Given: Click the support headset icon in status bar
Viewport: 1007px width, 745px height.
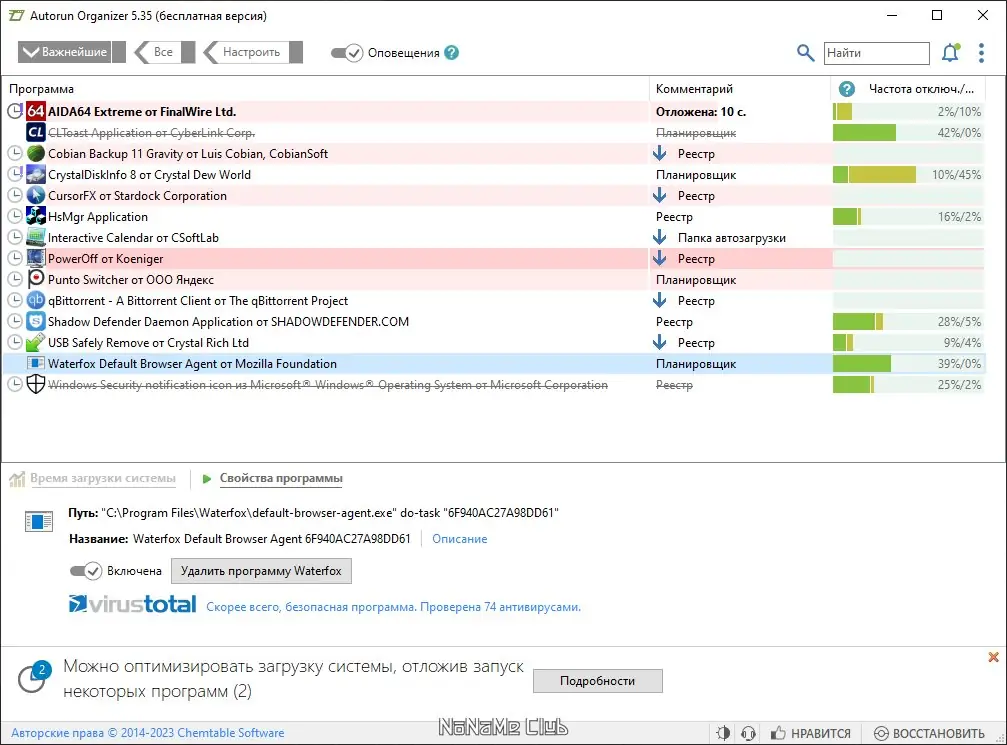Looking at the screenshot, I should point(748,733).
